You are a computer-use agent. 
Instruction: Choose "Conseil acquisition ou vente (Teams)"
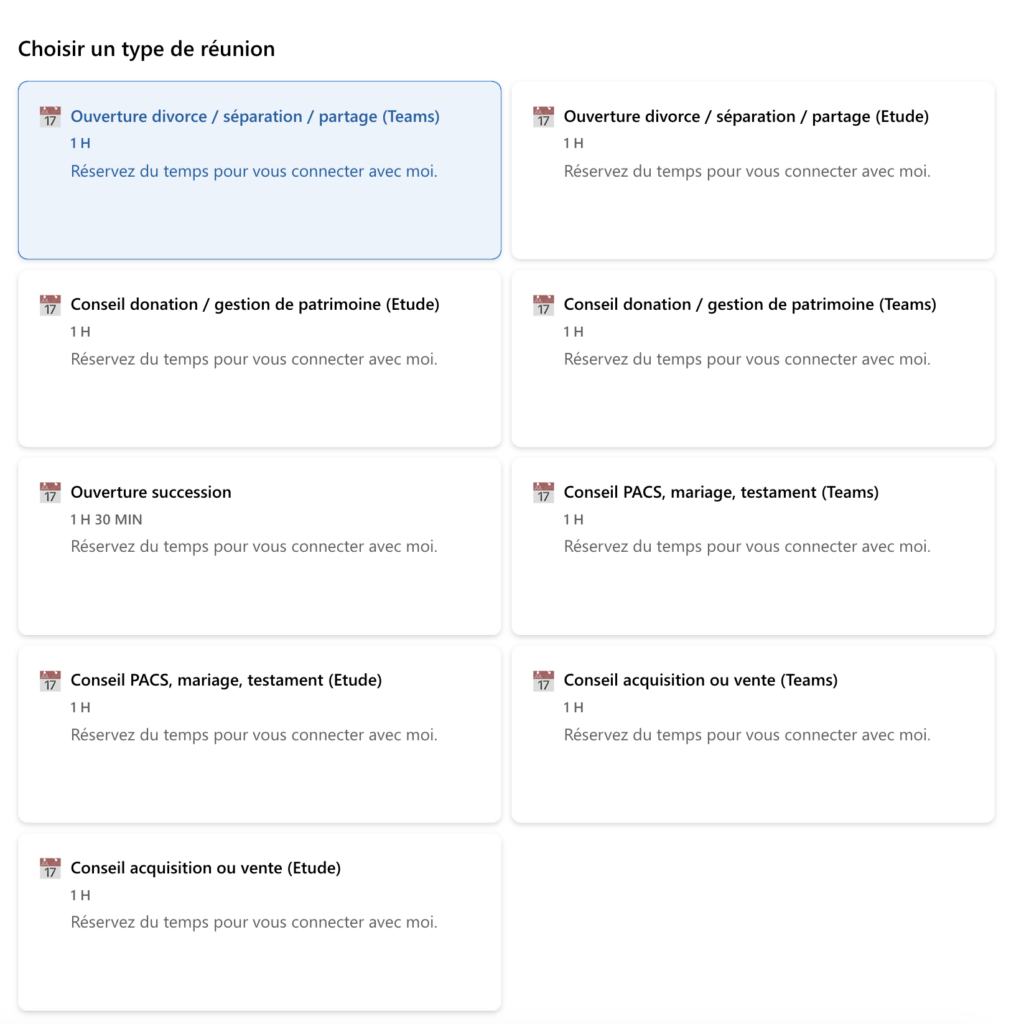pyautogui.click(x=701, y=681)
